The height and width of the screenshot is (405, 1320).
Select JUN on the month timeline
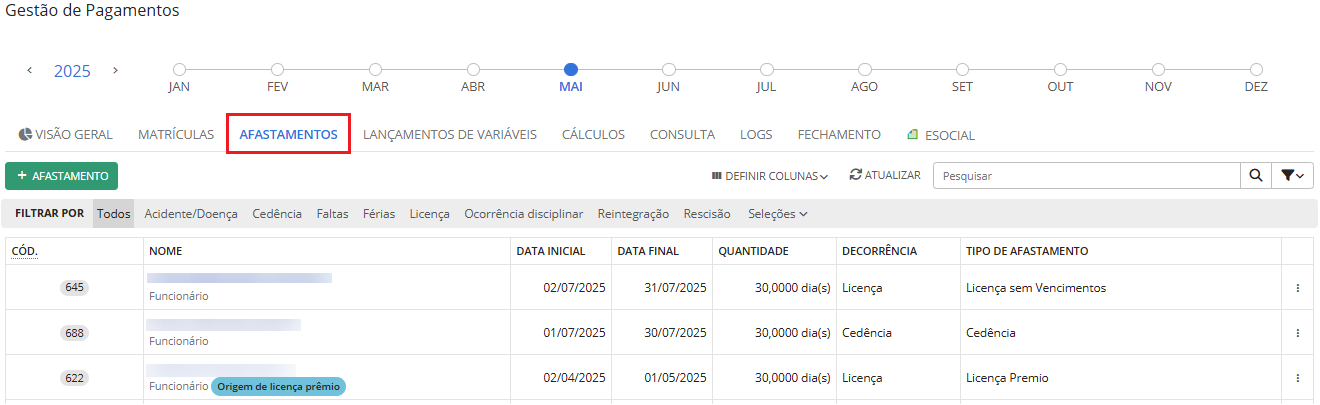[668, 70]
